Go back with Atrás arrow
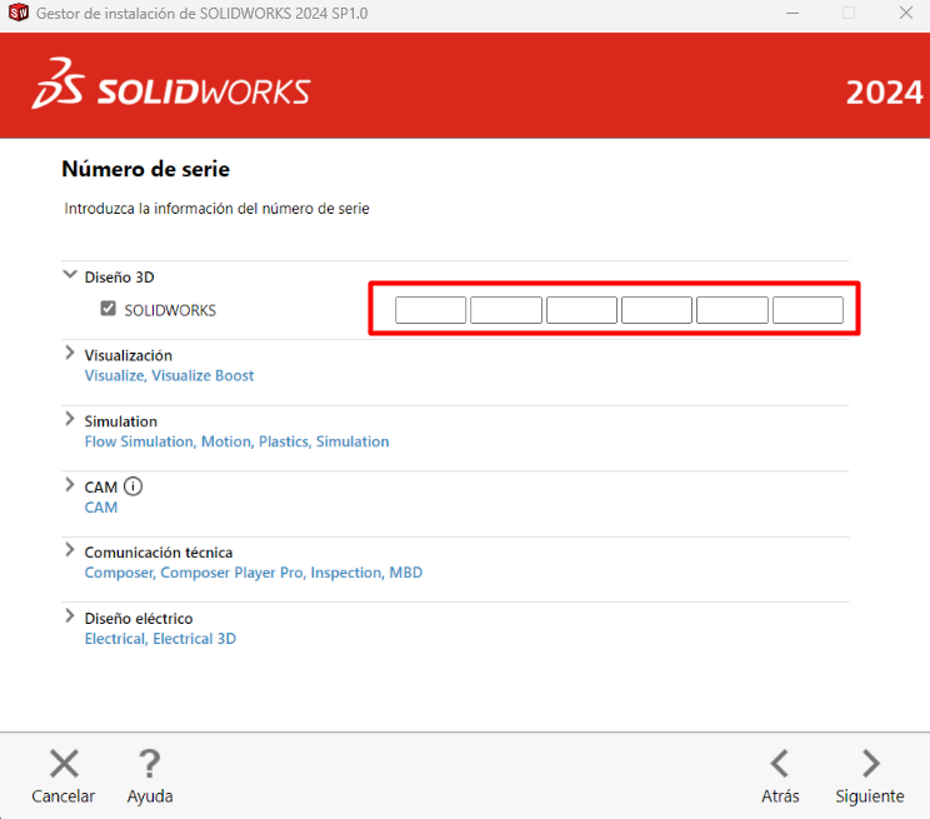930x819 pixels. pyautogui.click(x=780, y=763)
